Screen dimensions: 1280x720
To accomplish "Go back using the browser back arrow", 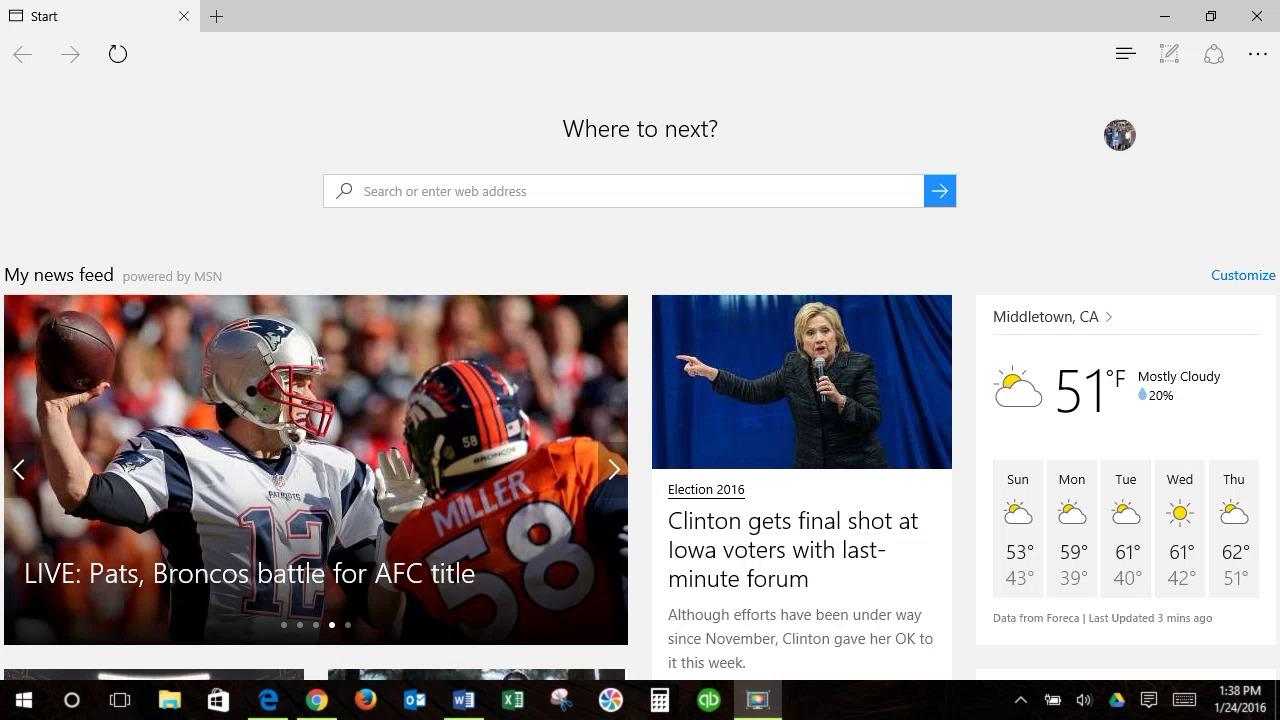I will coord(23,54).
